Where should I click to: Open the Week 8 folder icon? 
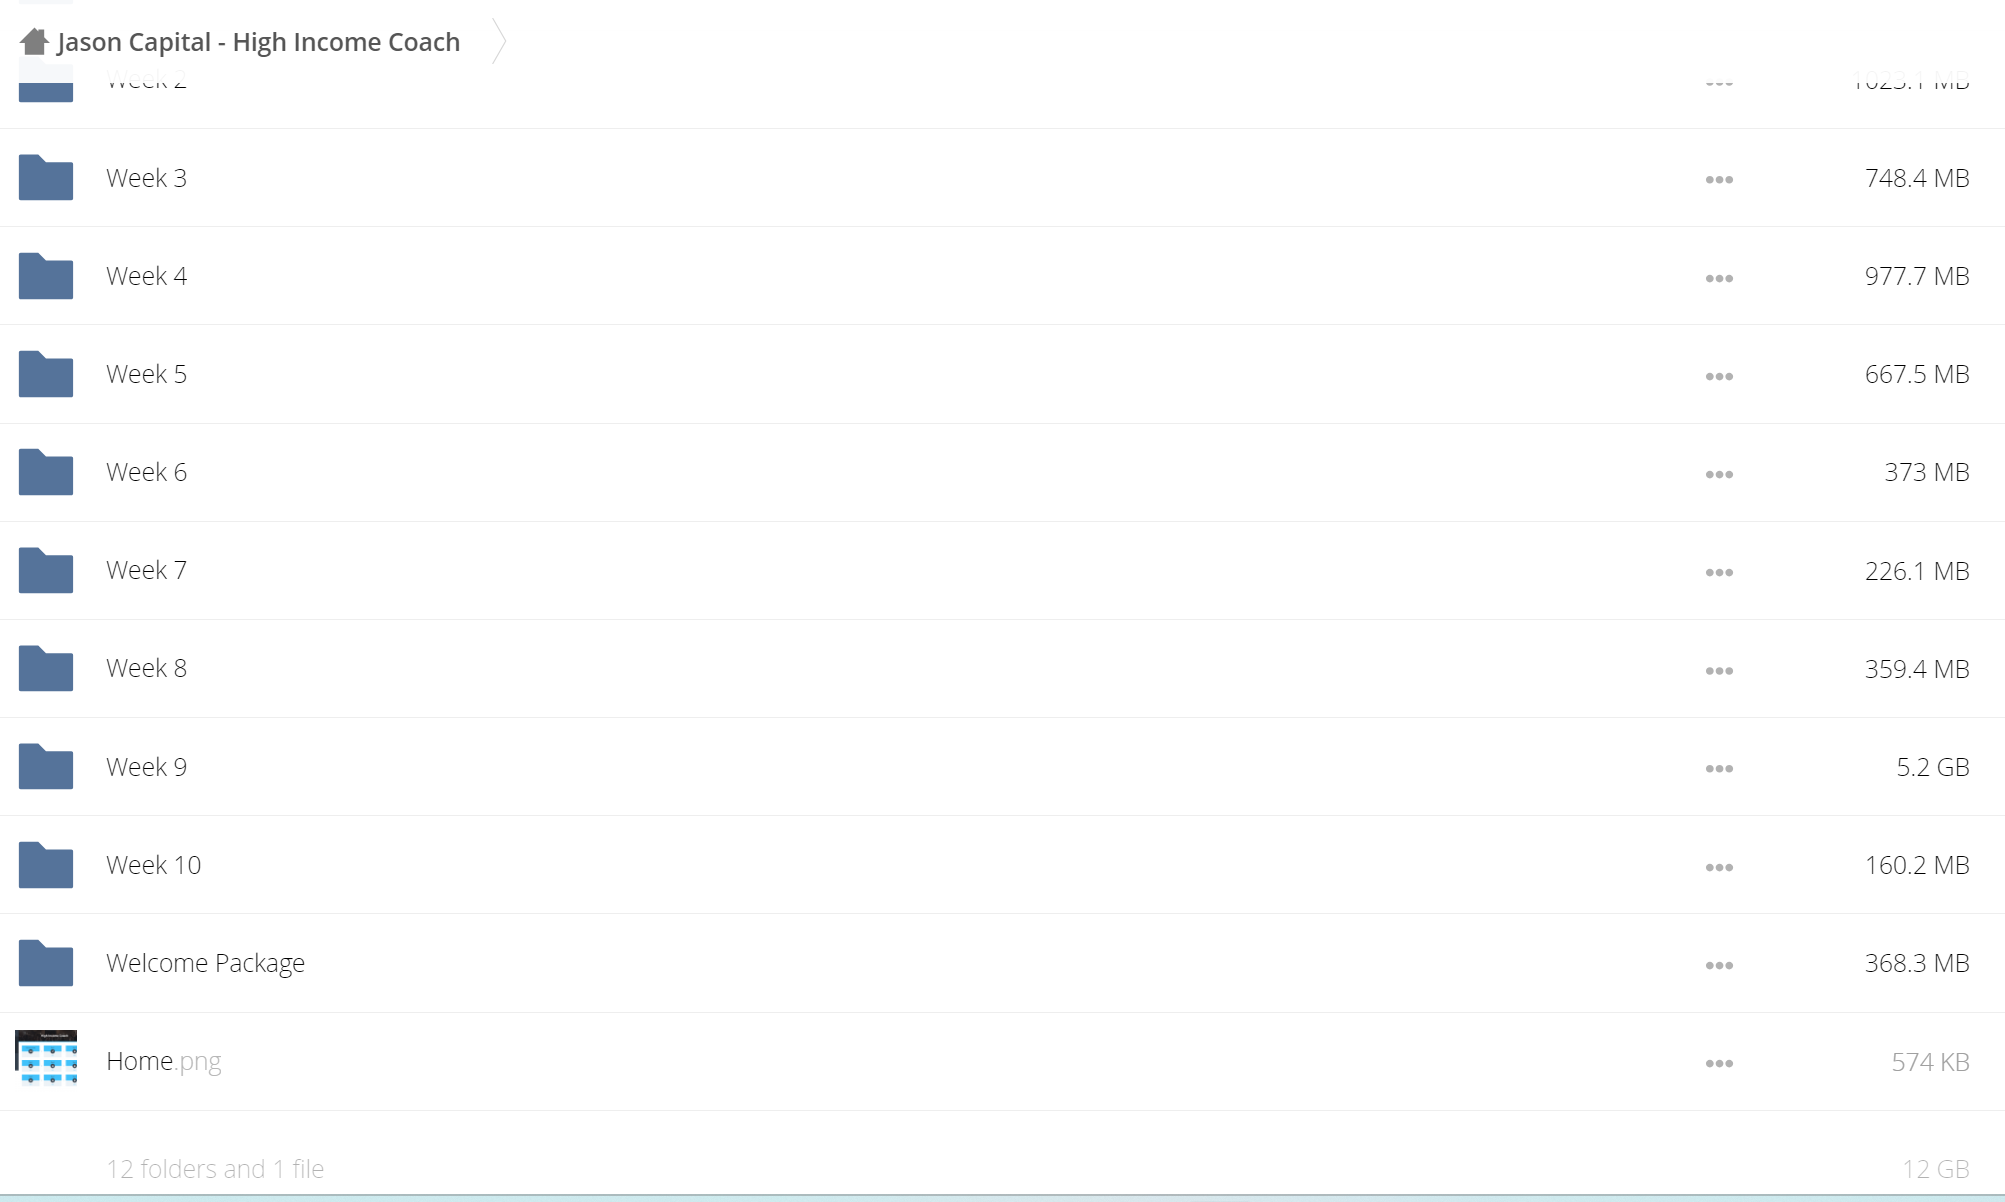pyautogui.click(x=46, y=668)
